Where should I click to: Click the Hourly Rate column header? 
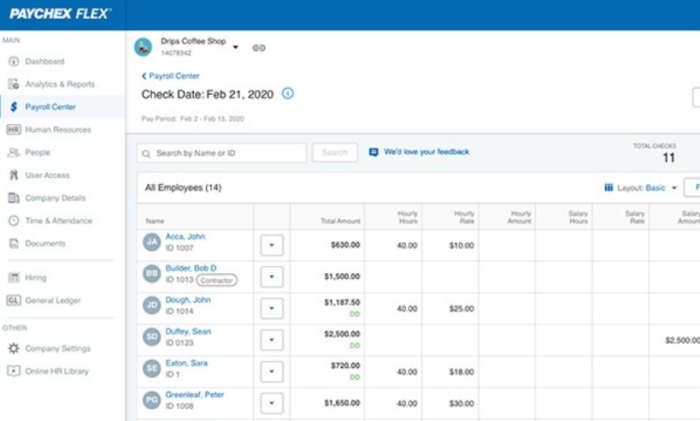pos(464,217)
